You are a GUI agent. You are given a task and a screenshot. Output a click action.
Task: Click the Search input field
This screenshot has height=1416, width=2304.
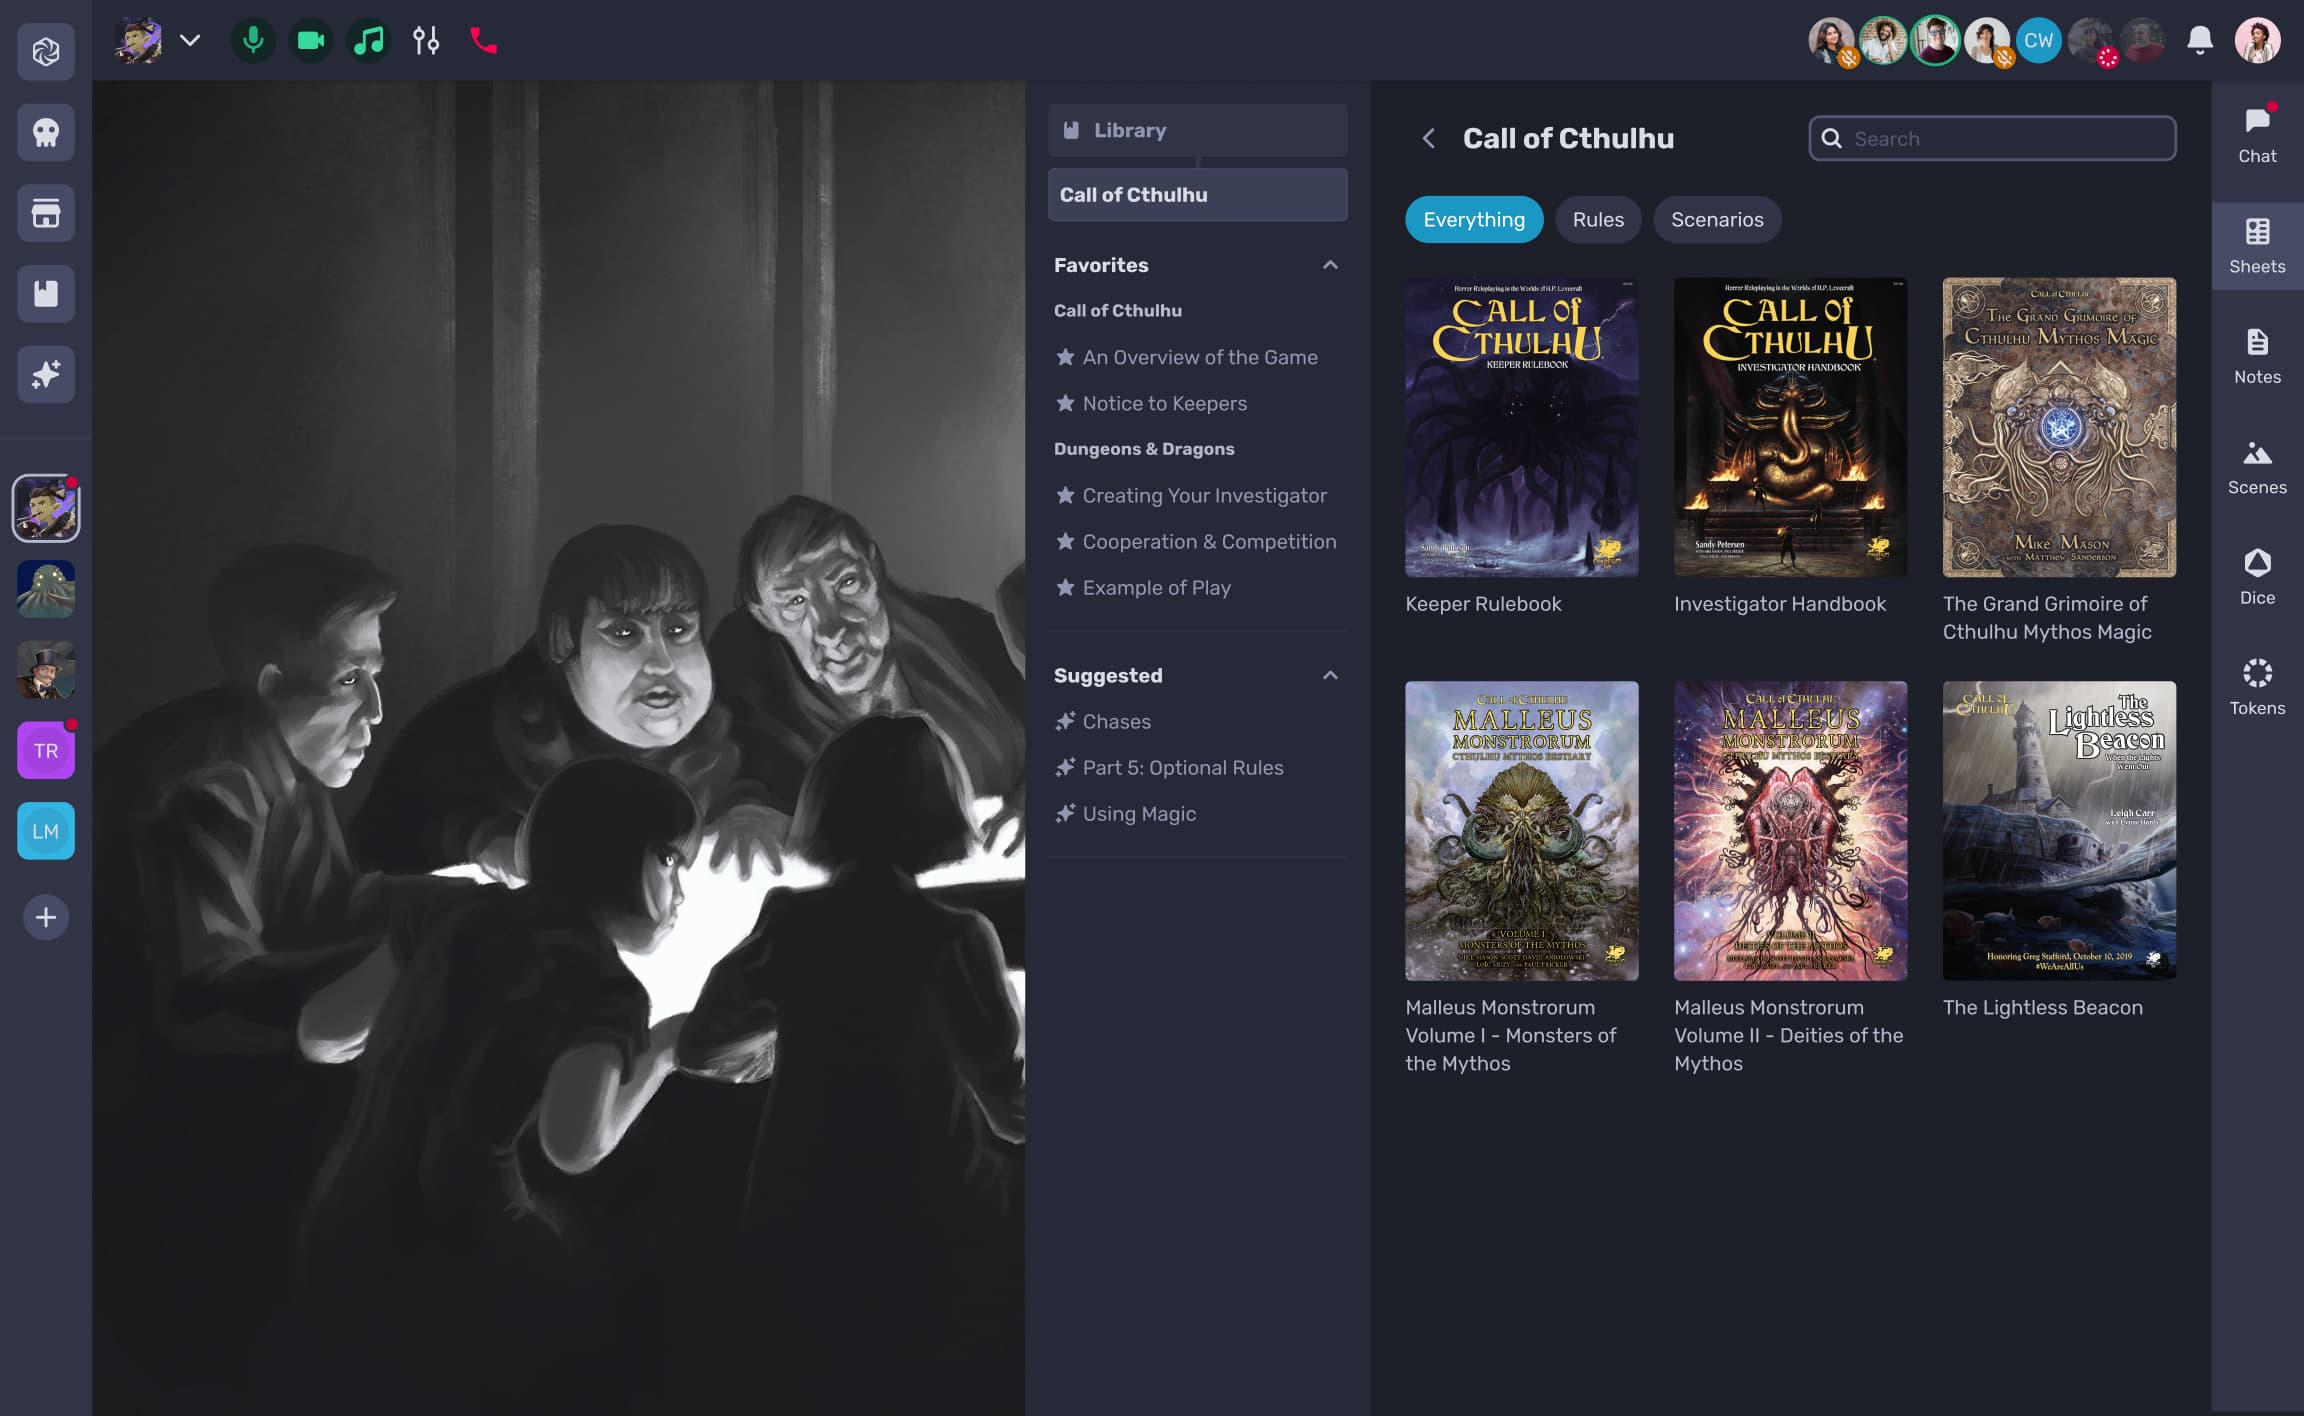(x=1992, y=138)
